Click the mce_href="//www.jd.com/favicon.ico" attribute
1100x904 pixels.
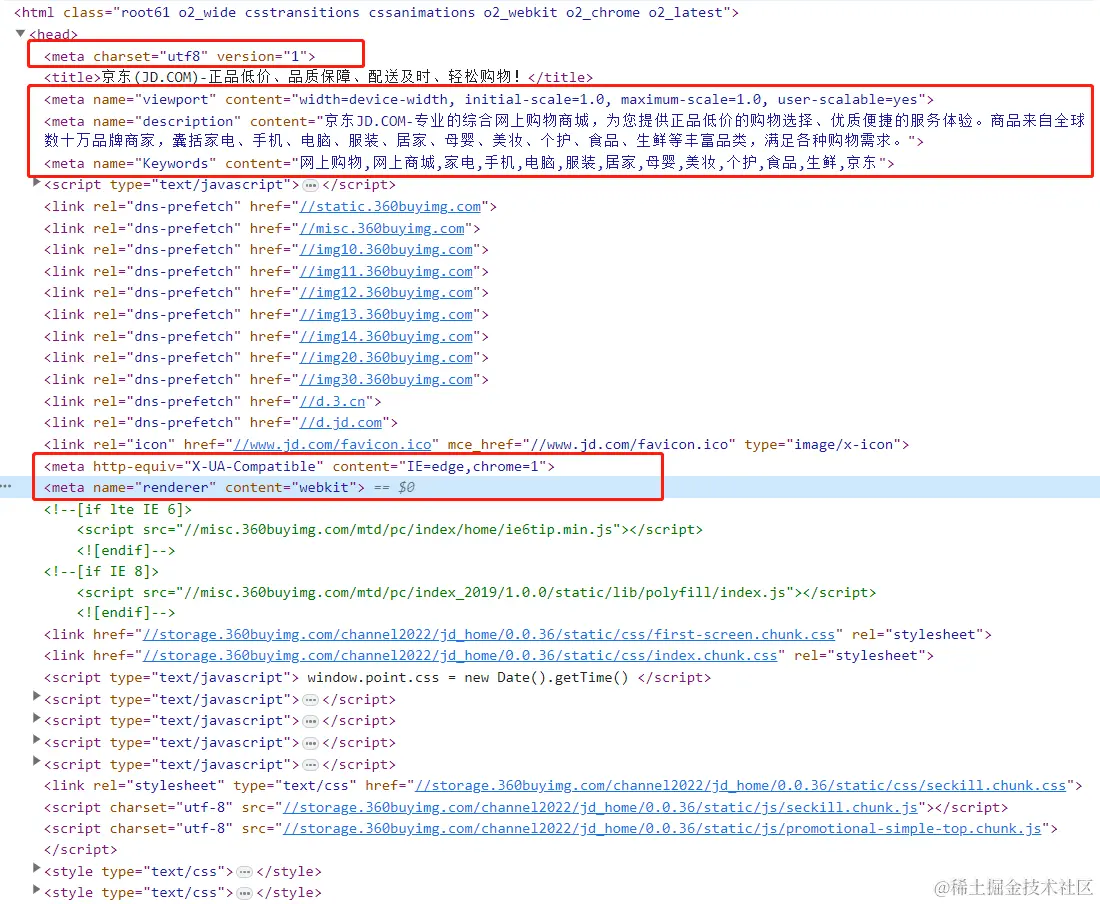[591, 445]
